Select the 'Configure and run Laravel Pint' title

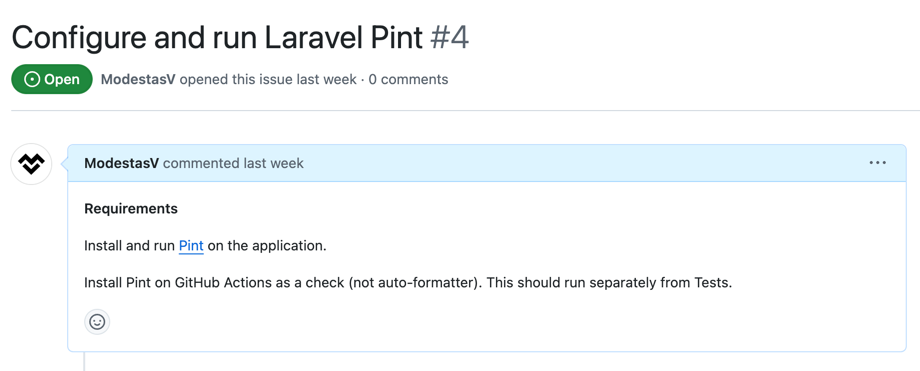coord(217,38)
